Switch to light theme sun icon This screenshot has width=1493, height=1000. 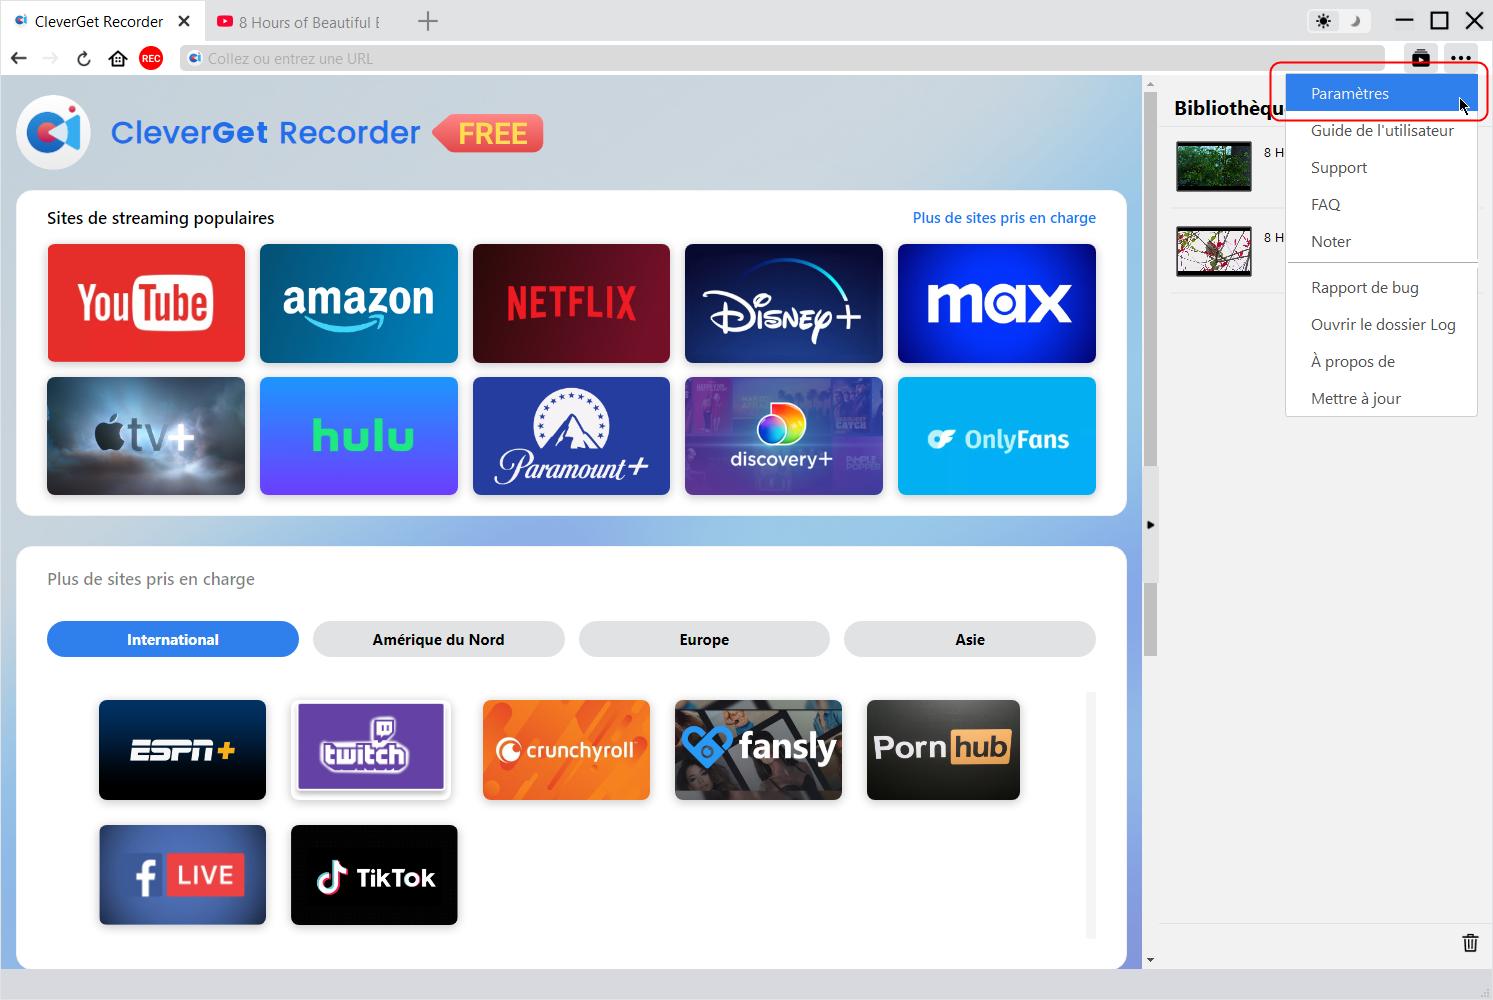(x=1324, y=21)
